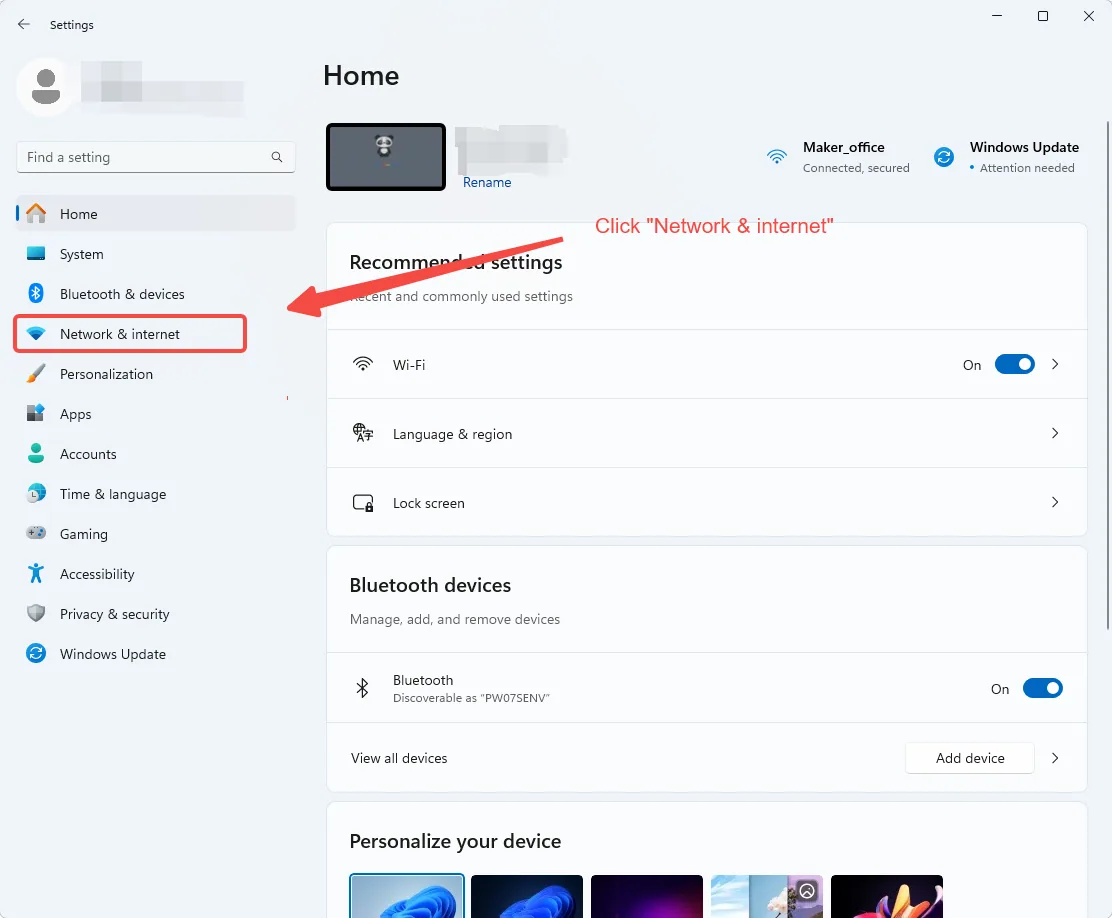This screenshot has height=918, width=1112.
Task: Turn off the Bluetooth toggle
Action: [x=1042, y=688]
